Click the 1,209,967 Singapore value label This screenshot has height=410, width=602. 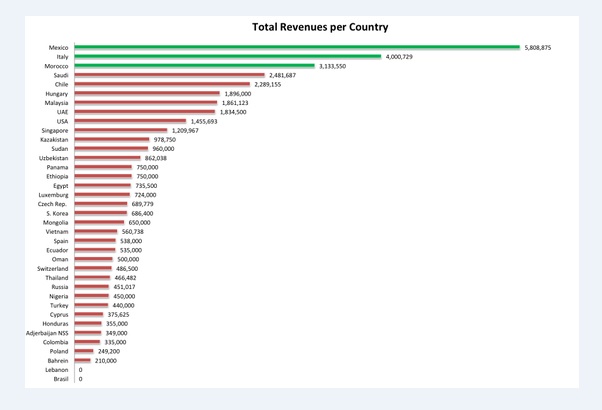coord(185,131)
